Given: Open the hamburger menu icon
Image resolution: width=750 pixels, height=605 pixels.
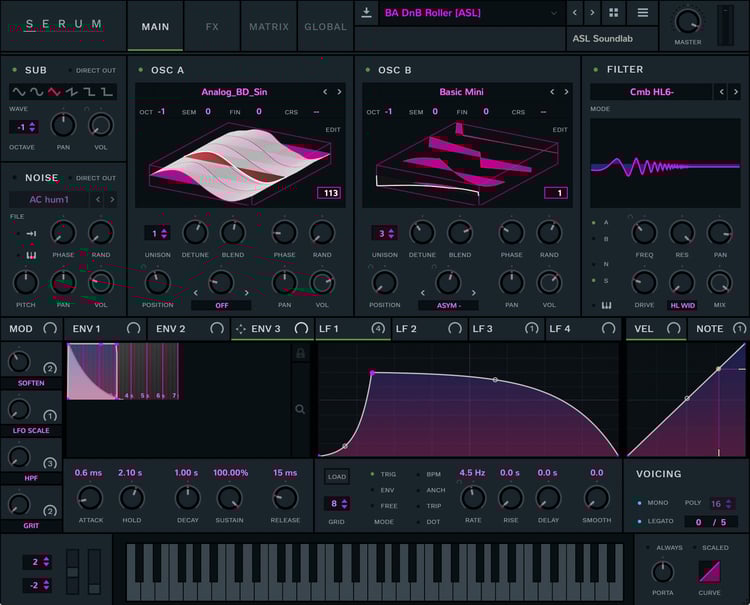Looking at the screenshot, I should point(643,12).
